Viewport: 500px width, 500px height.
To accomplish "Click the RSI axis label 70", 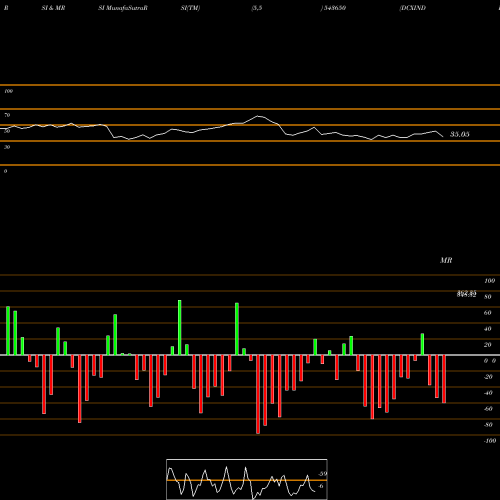I will coord(7,115).
